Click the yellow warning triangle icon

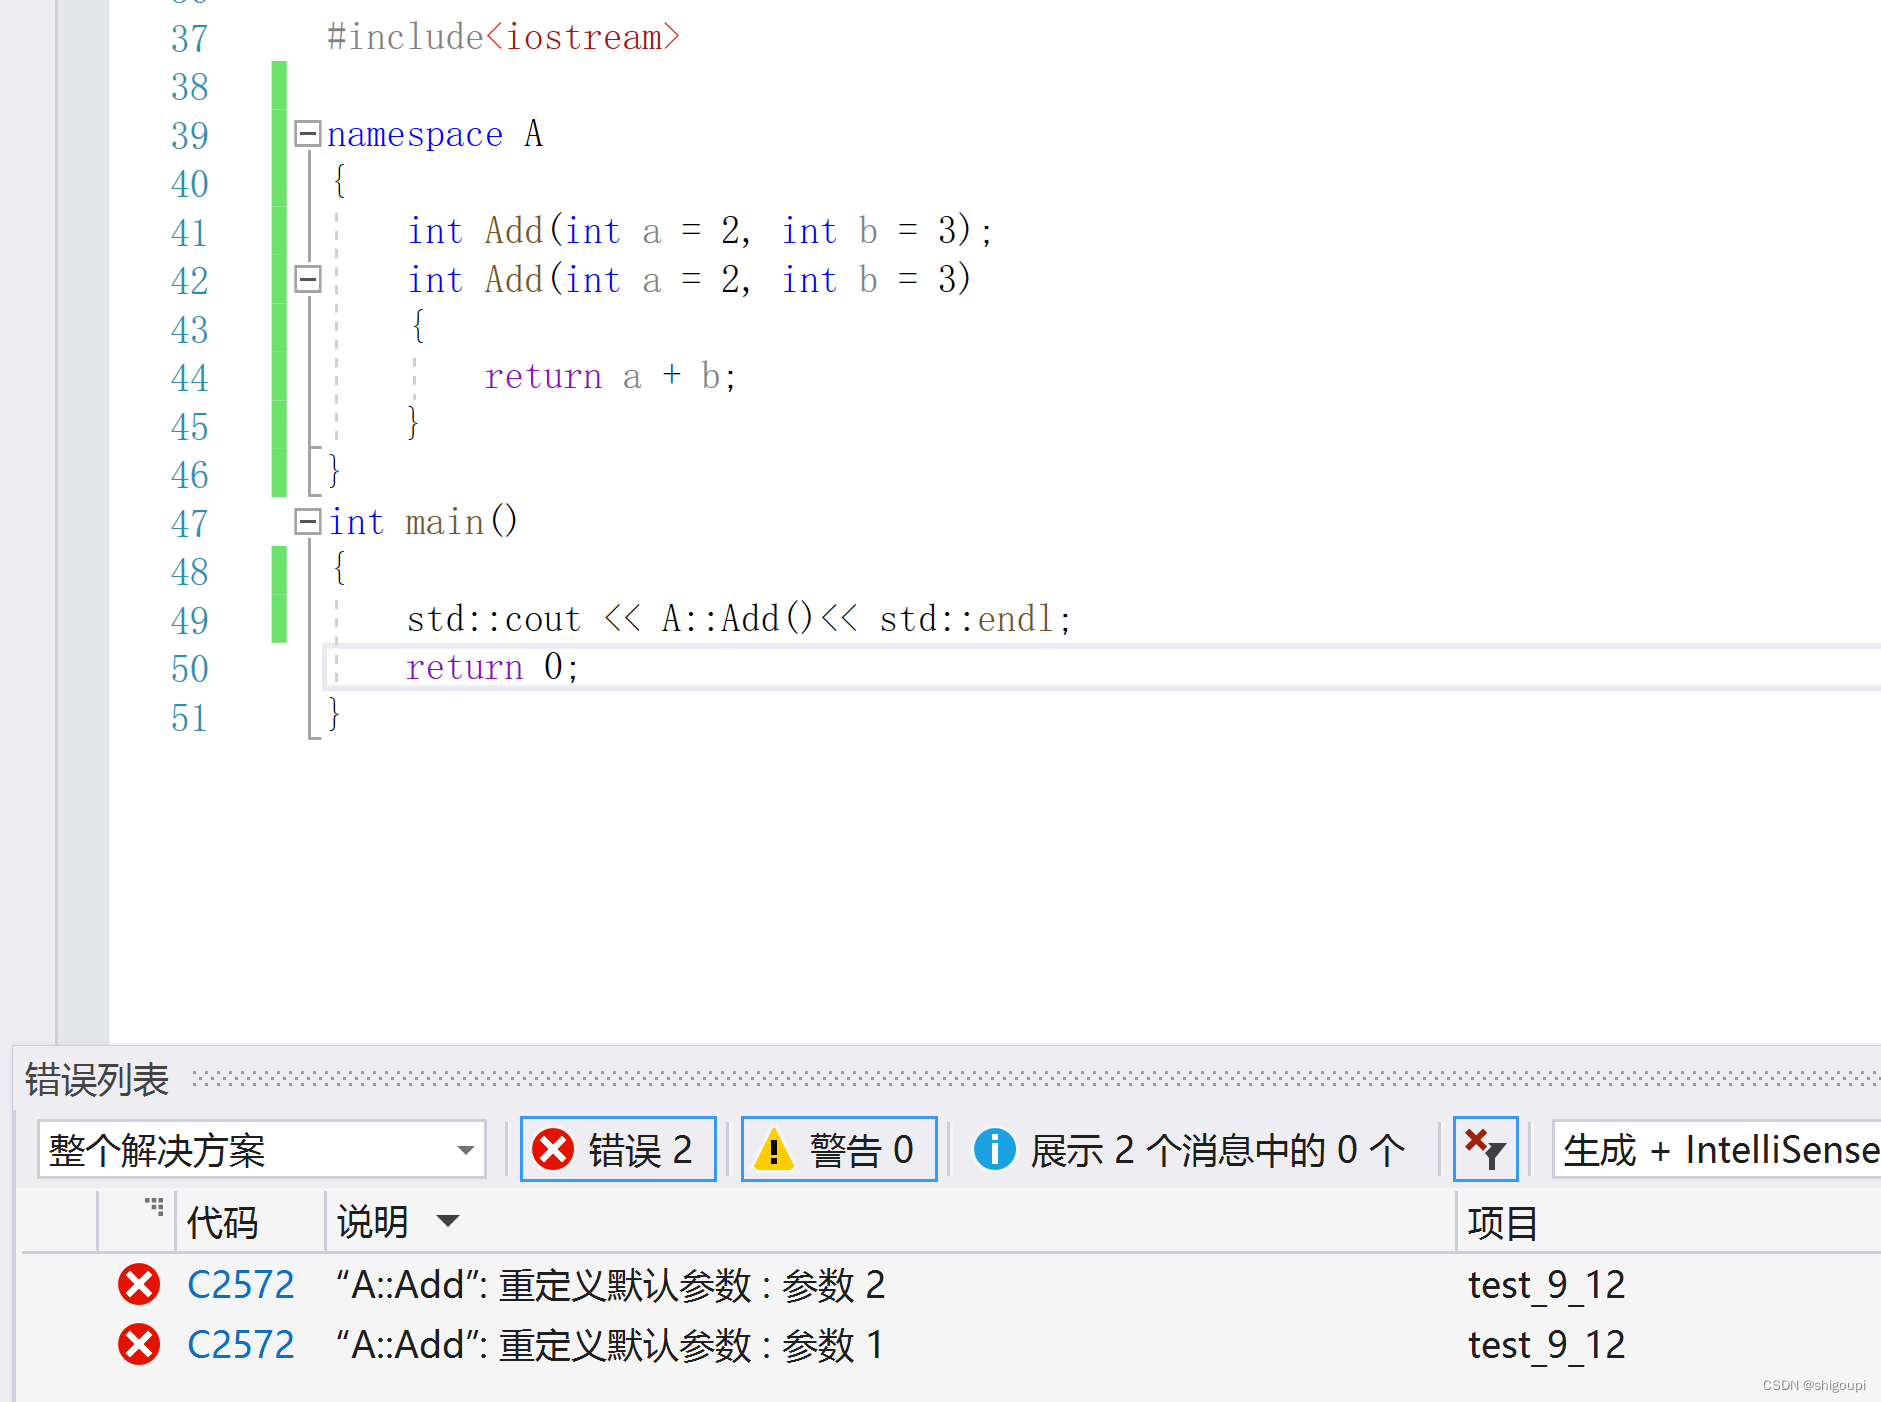coord(775,1149)
